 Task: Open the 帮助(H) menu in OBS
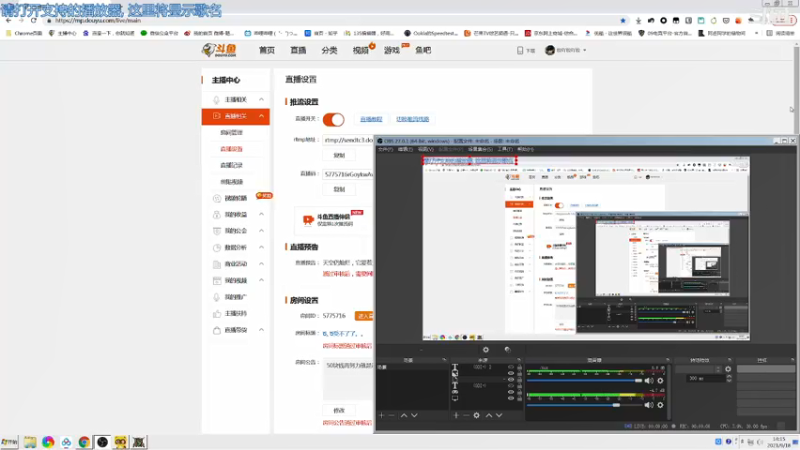[x=526, y=149]
